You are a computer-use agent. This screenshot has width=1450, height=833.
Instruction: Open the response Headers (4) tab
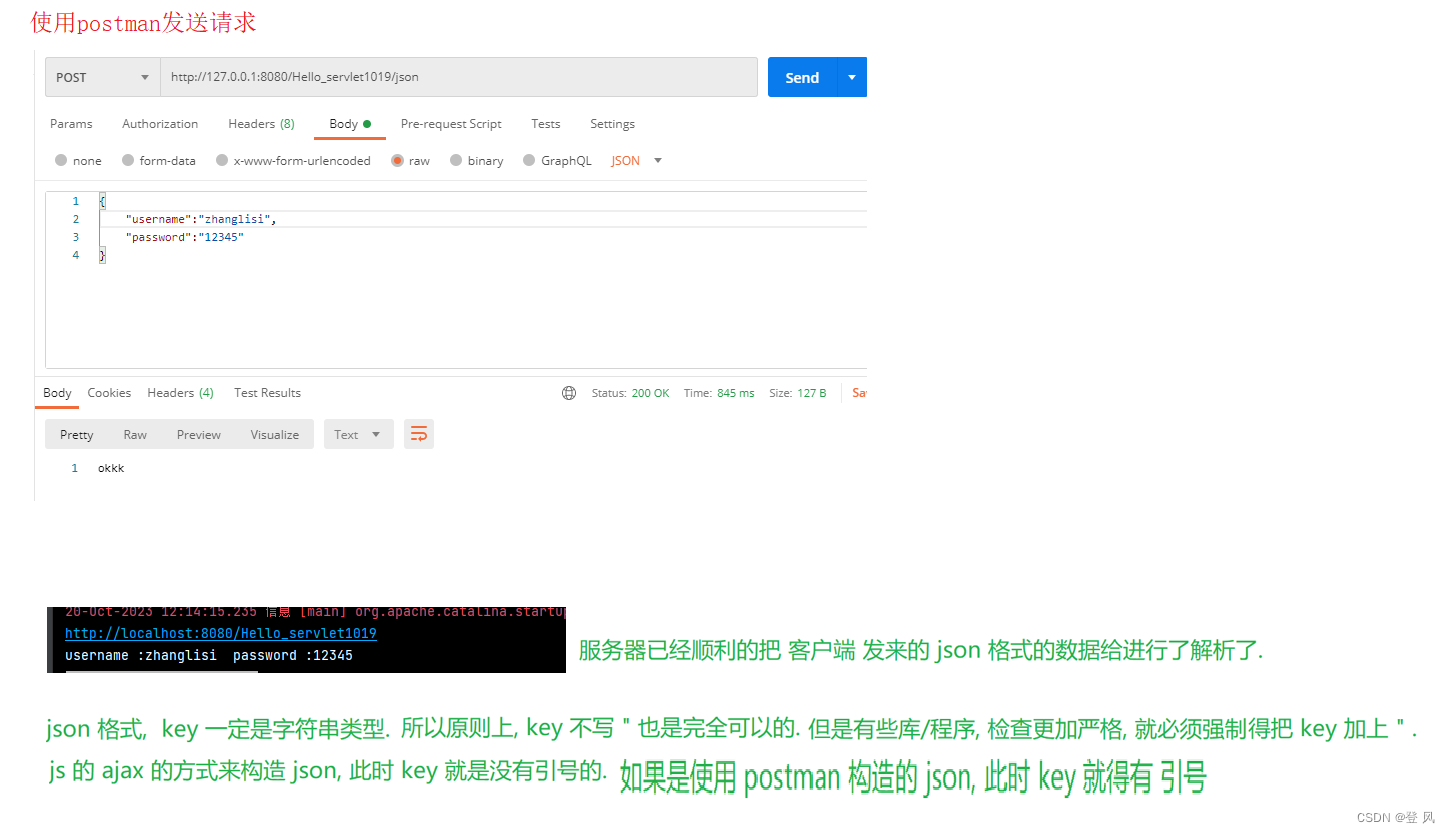180,393
